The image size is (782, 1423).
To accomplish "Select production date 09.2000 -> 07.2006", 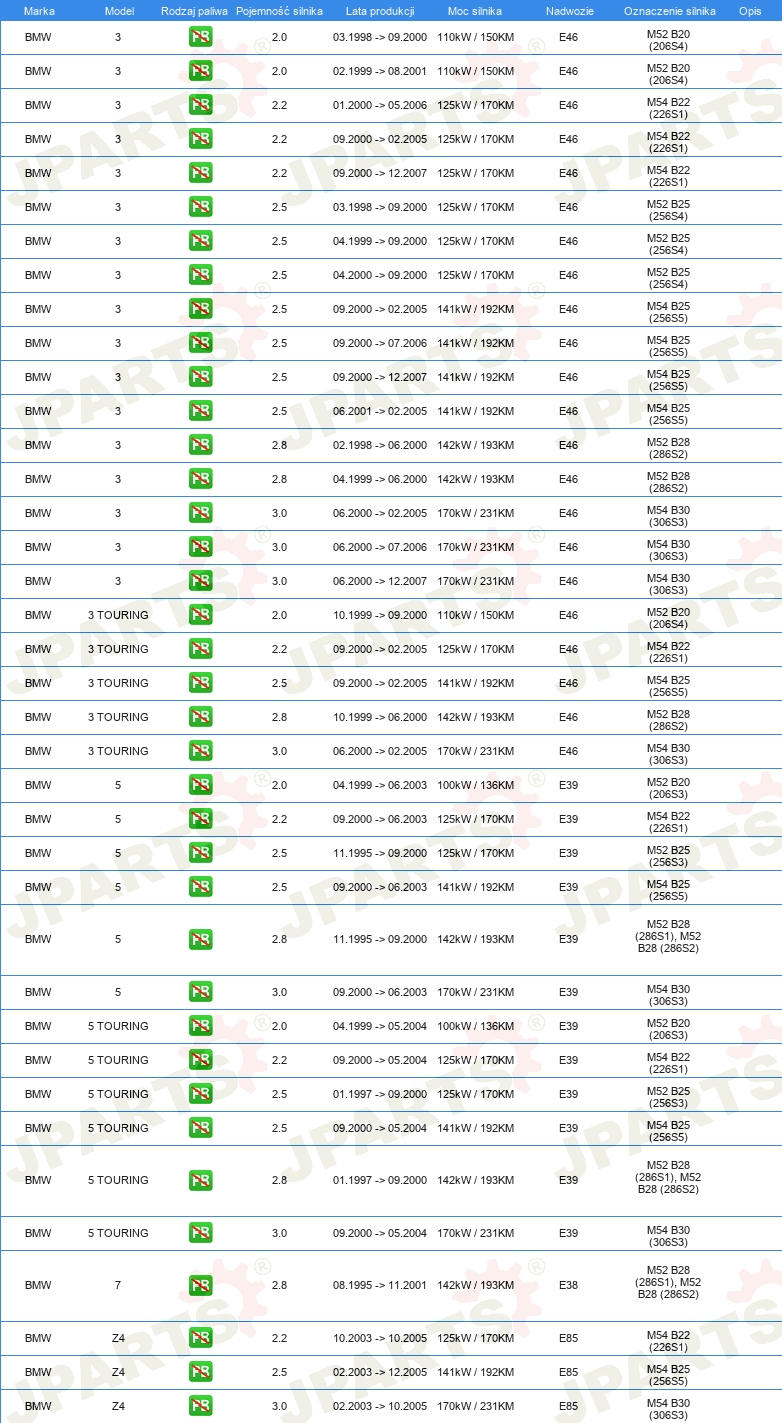I will (x=380, y=343).
